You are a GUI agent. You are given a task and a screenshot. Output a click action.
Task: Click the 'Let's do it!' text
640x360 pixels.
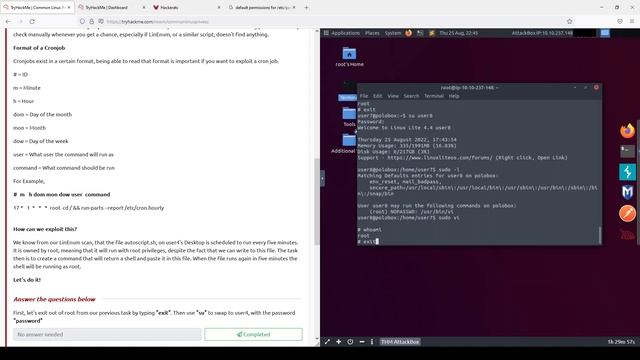[27, 280]
